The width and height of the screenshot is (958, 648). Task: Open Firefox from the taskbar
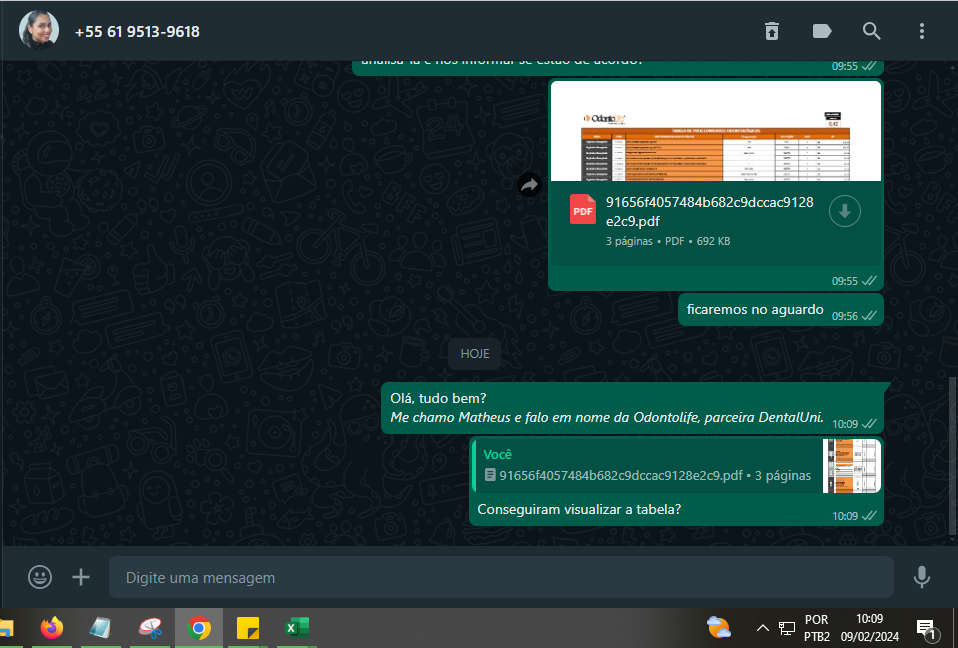pyautogui.click(x=52, y=628)
